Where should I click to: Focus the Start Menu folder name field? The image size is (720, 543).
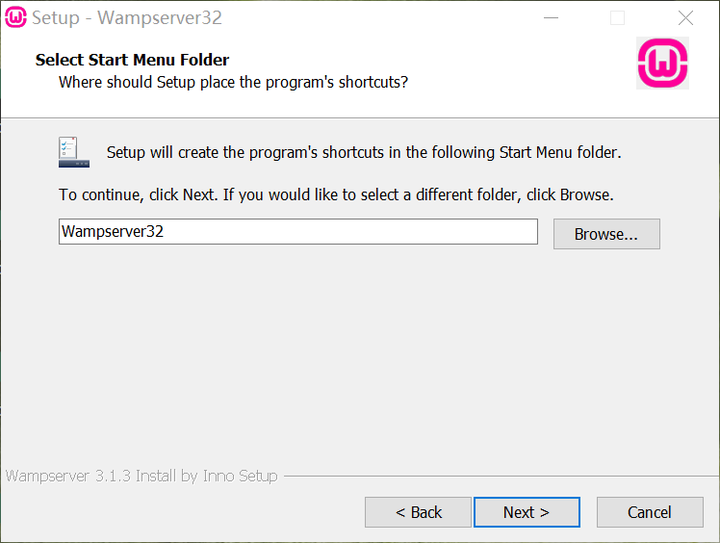298,232
